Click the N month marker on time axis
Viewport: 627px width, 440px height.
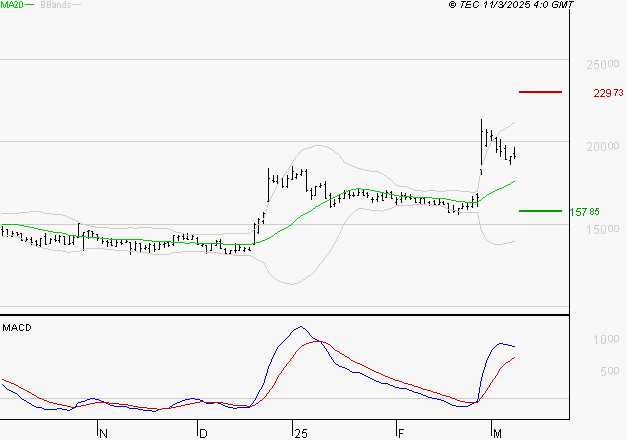tap(103, 434)
